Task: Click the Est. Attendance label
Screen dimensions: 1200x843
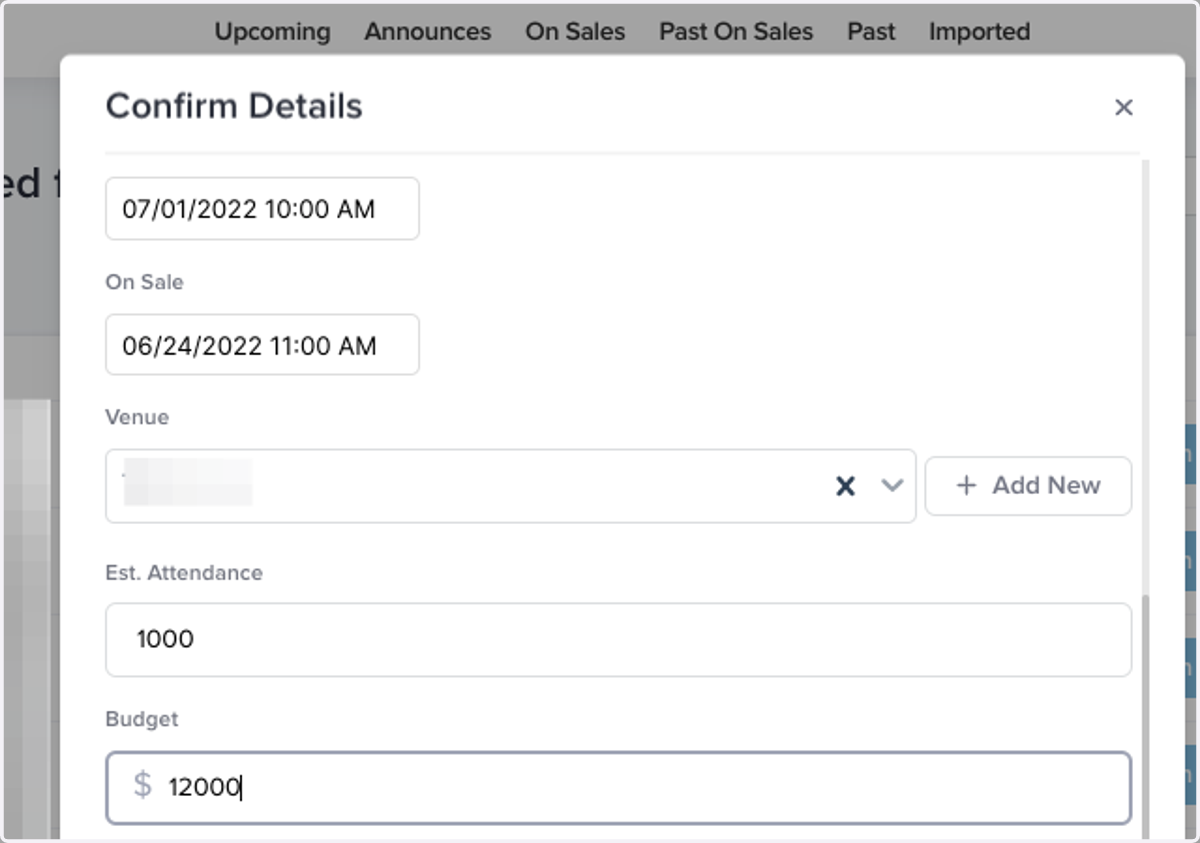Action: tap(184, 573)
